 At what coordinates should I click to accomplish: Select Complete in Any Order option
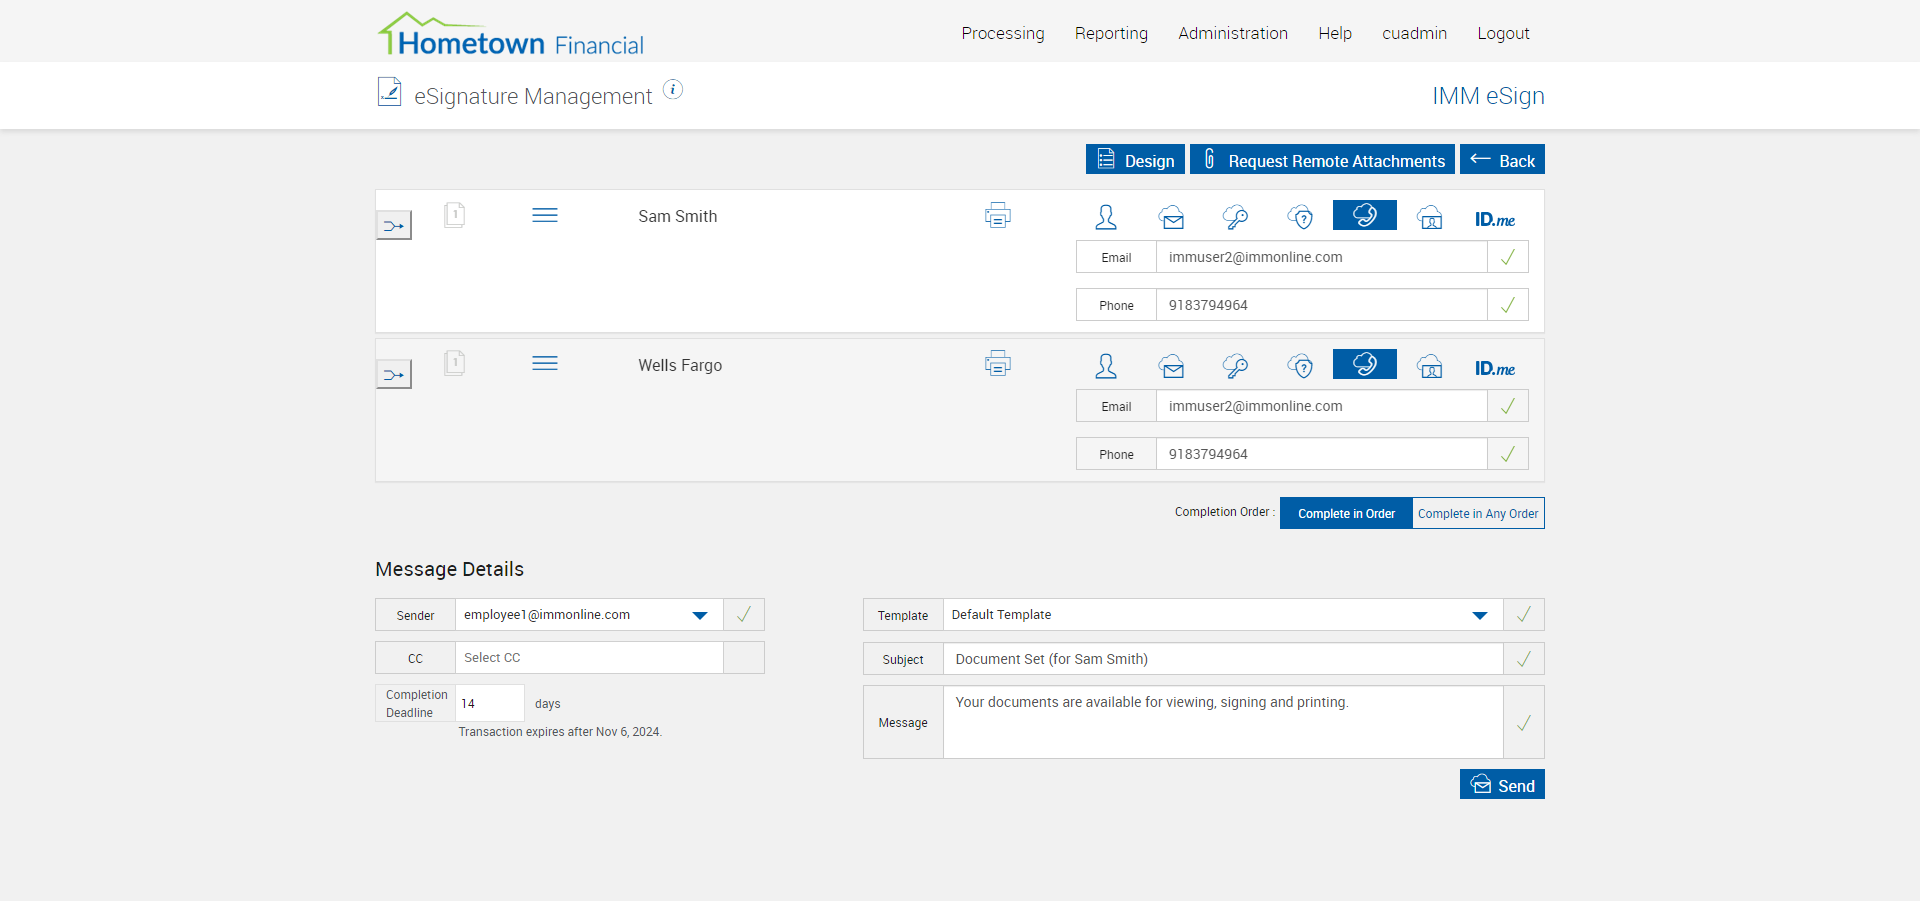pos(1478,513)
